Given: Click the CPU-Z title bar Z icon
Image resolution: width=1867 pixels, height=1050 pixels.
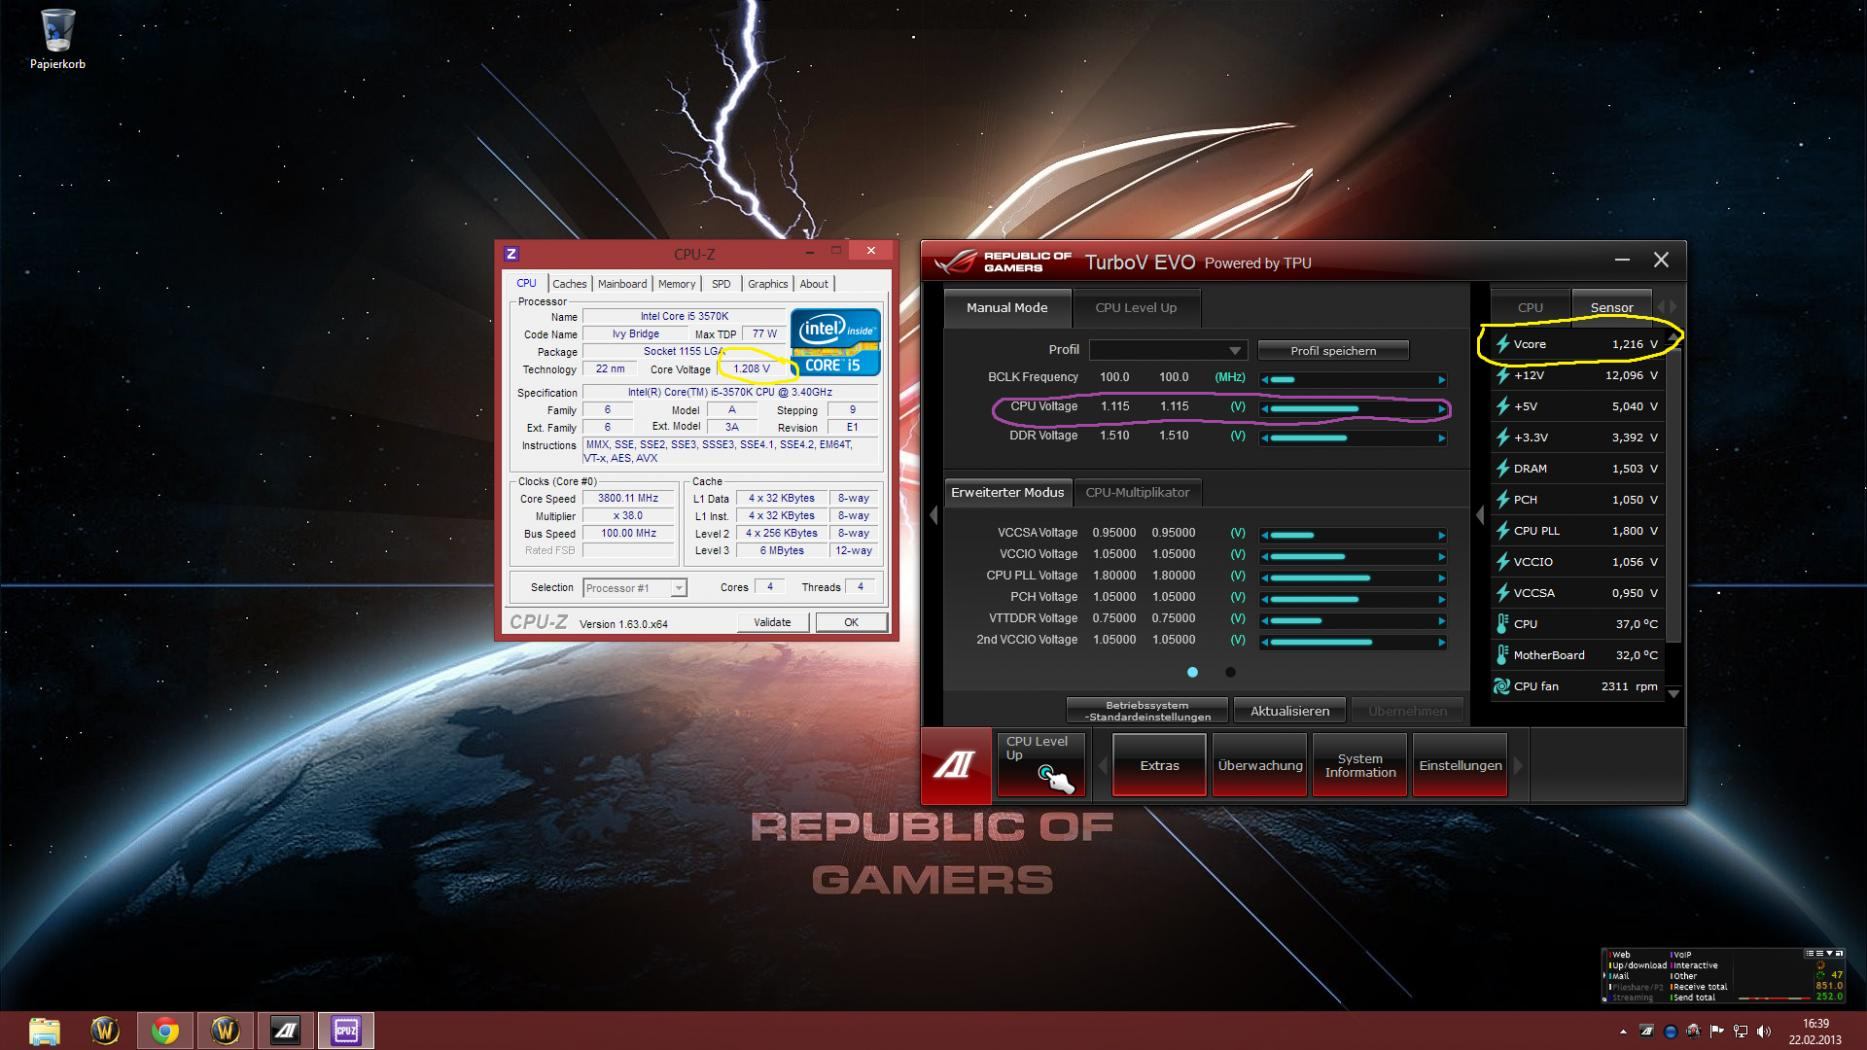Looking at the screenshot, I should [x=511, y=254].
